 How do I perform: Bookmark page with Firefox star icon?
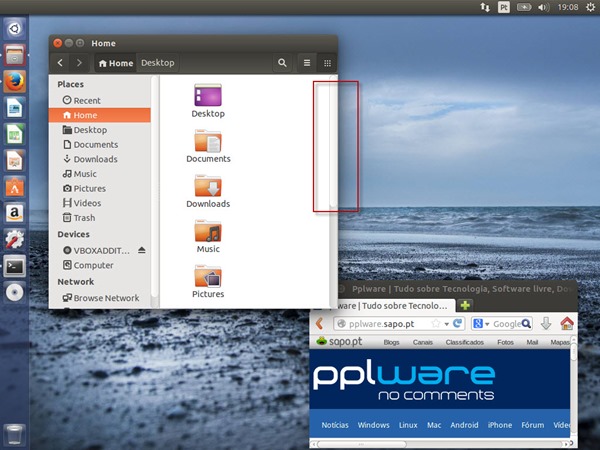pyautogui.click(x=436, y=324)
